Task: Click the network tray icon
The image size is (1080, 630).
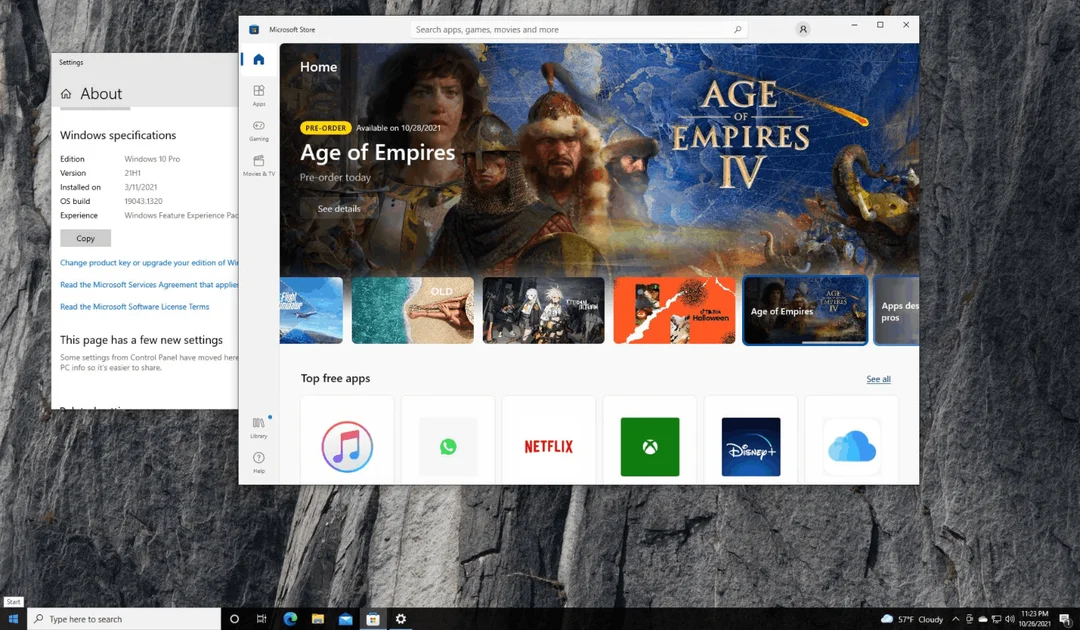Action: pyautogui.click(x=997, y=619)
